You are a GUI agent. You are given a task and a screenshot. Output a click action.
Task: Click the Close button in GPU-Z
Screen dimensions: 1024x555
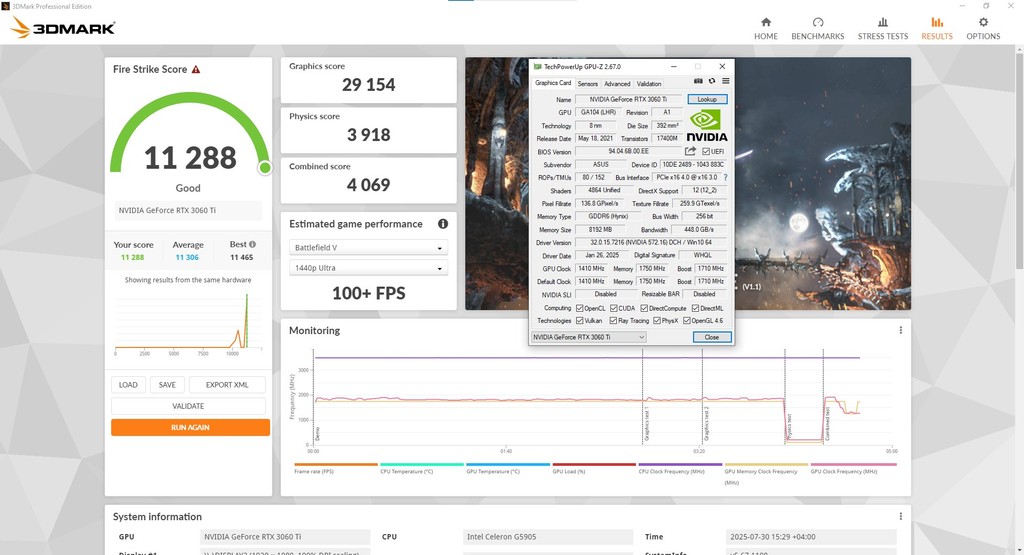coord(712,337)
